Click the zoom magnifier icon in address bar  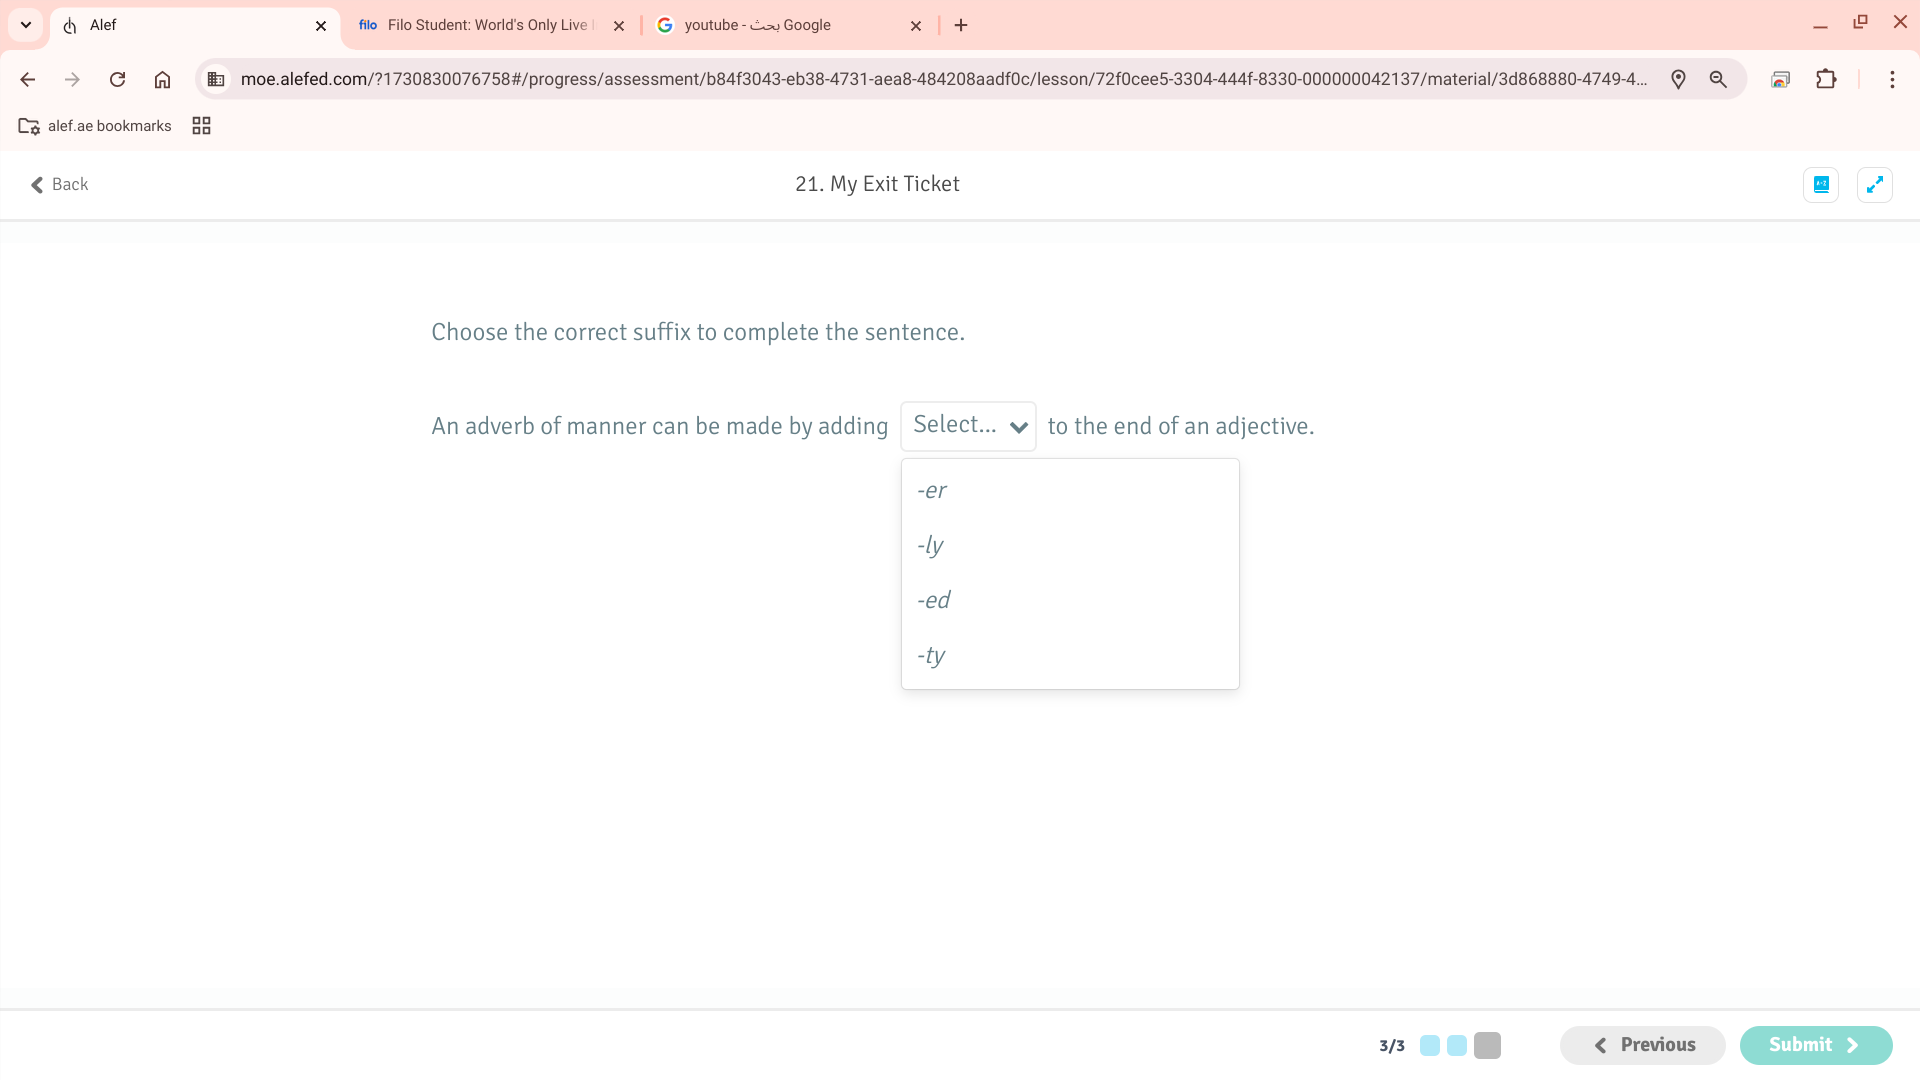1718,80
